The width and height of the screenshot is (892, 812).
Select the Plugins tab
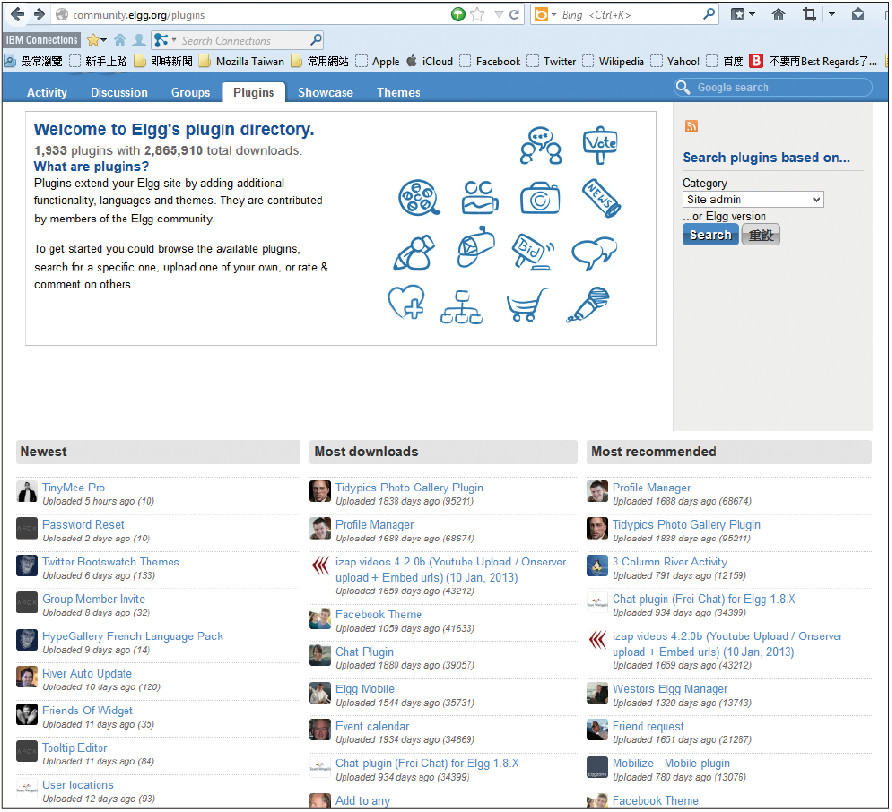coord(253,93)
